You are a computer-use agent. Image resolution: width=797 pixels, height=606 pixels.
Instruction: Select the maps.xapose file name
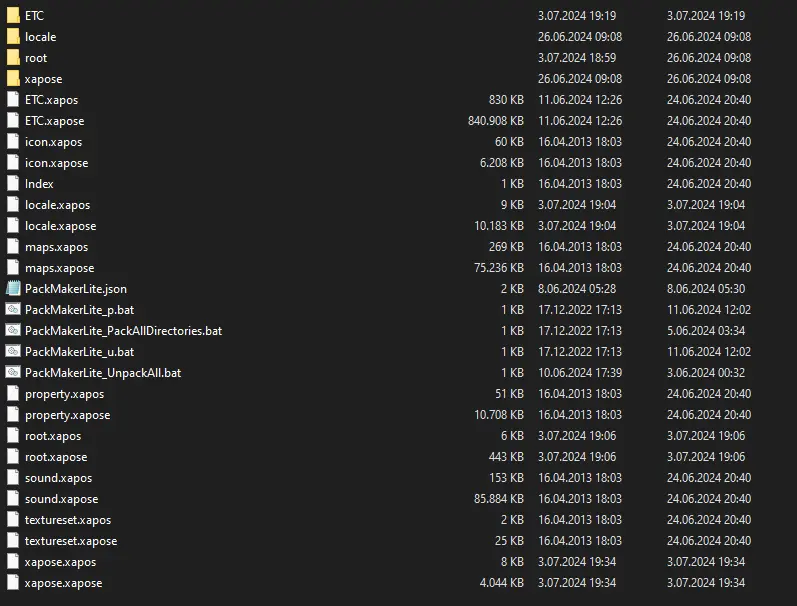(x=59, y=268)
